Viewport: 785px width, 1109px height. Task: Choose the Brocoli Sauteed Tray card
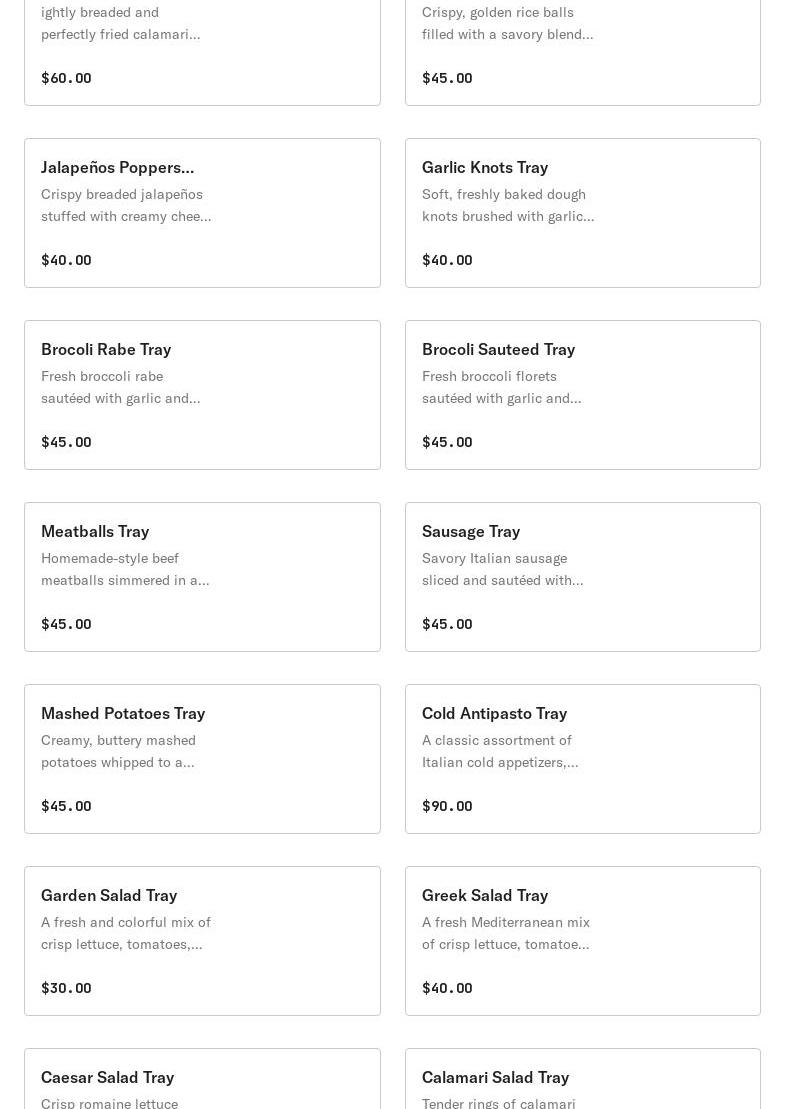(582, 394)
